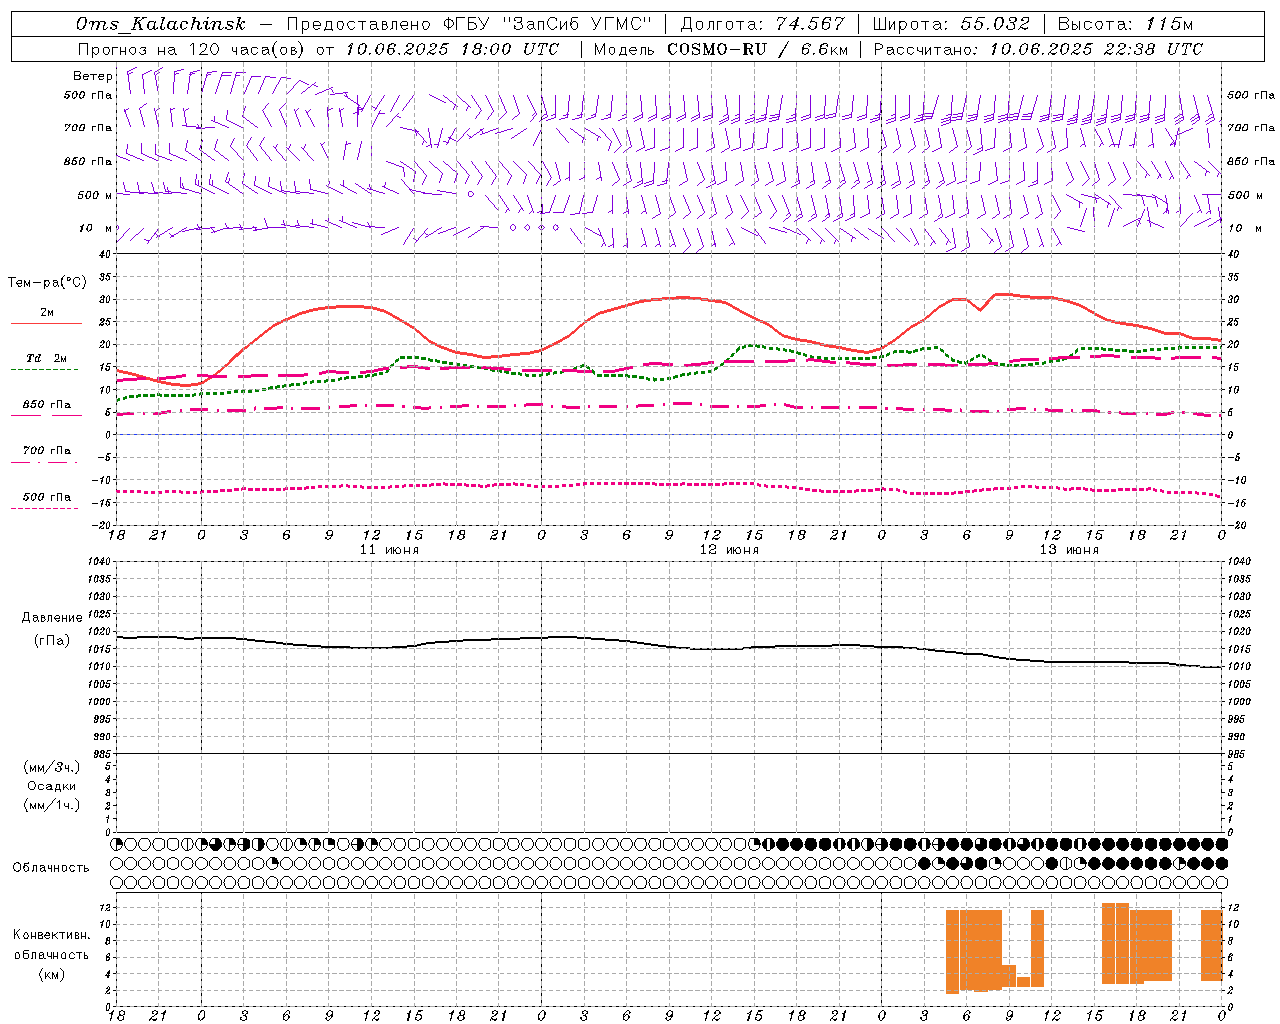This screenshot has width=1280, height=1024.
Task: Click the Тем-ра(°C) axis title
Action: [x=47, y=283]
